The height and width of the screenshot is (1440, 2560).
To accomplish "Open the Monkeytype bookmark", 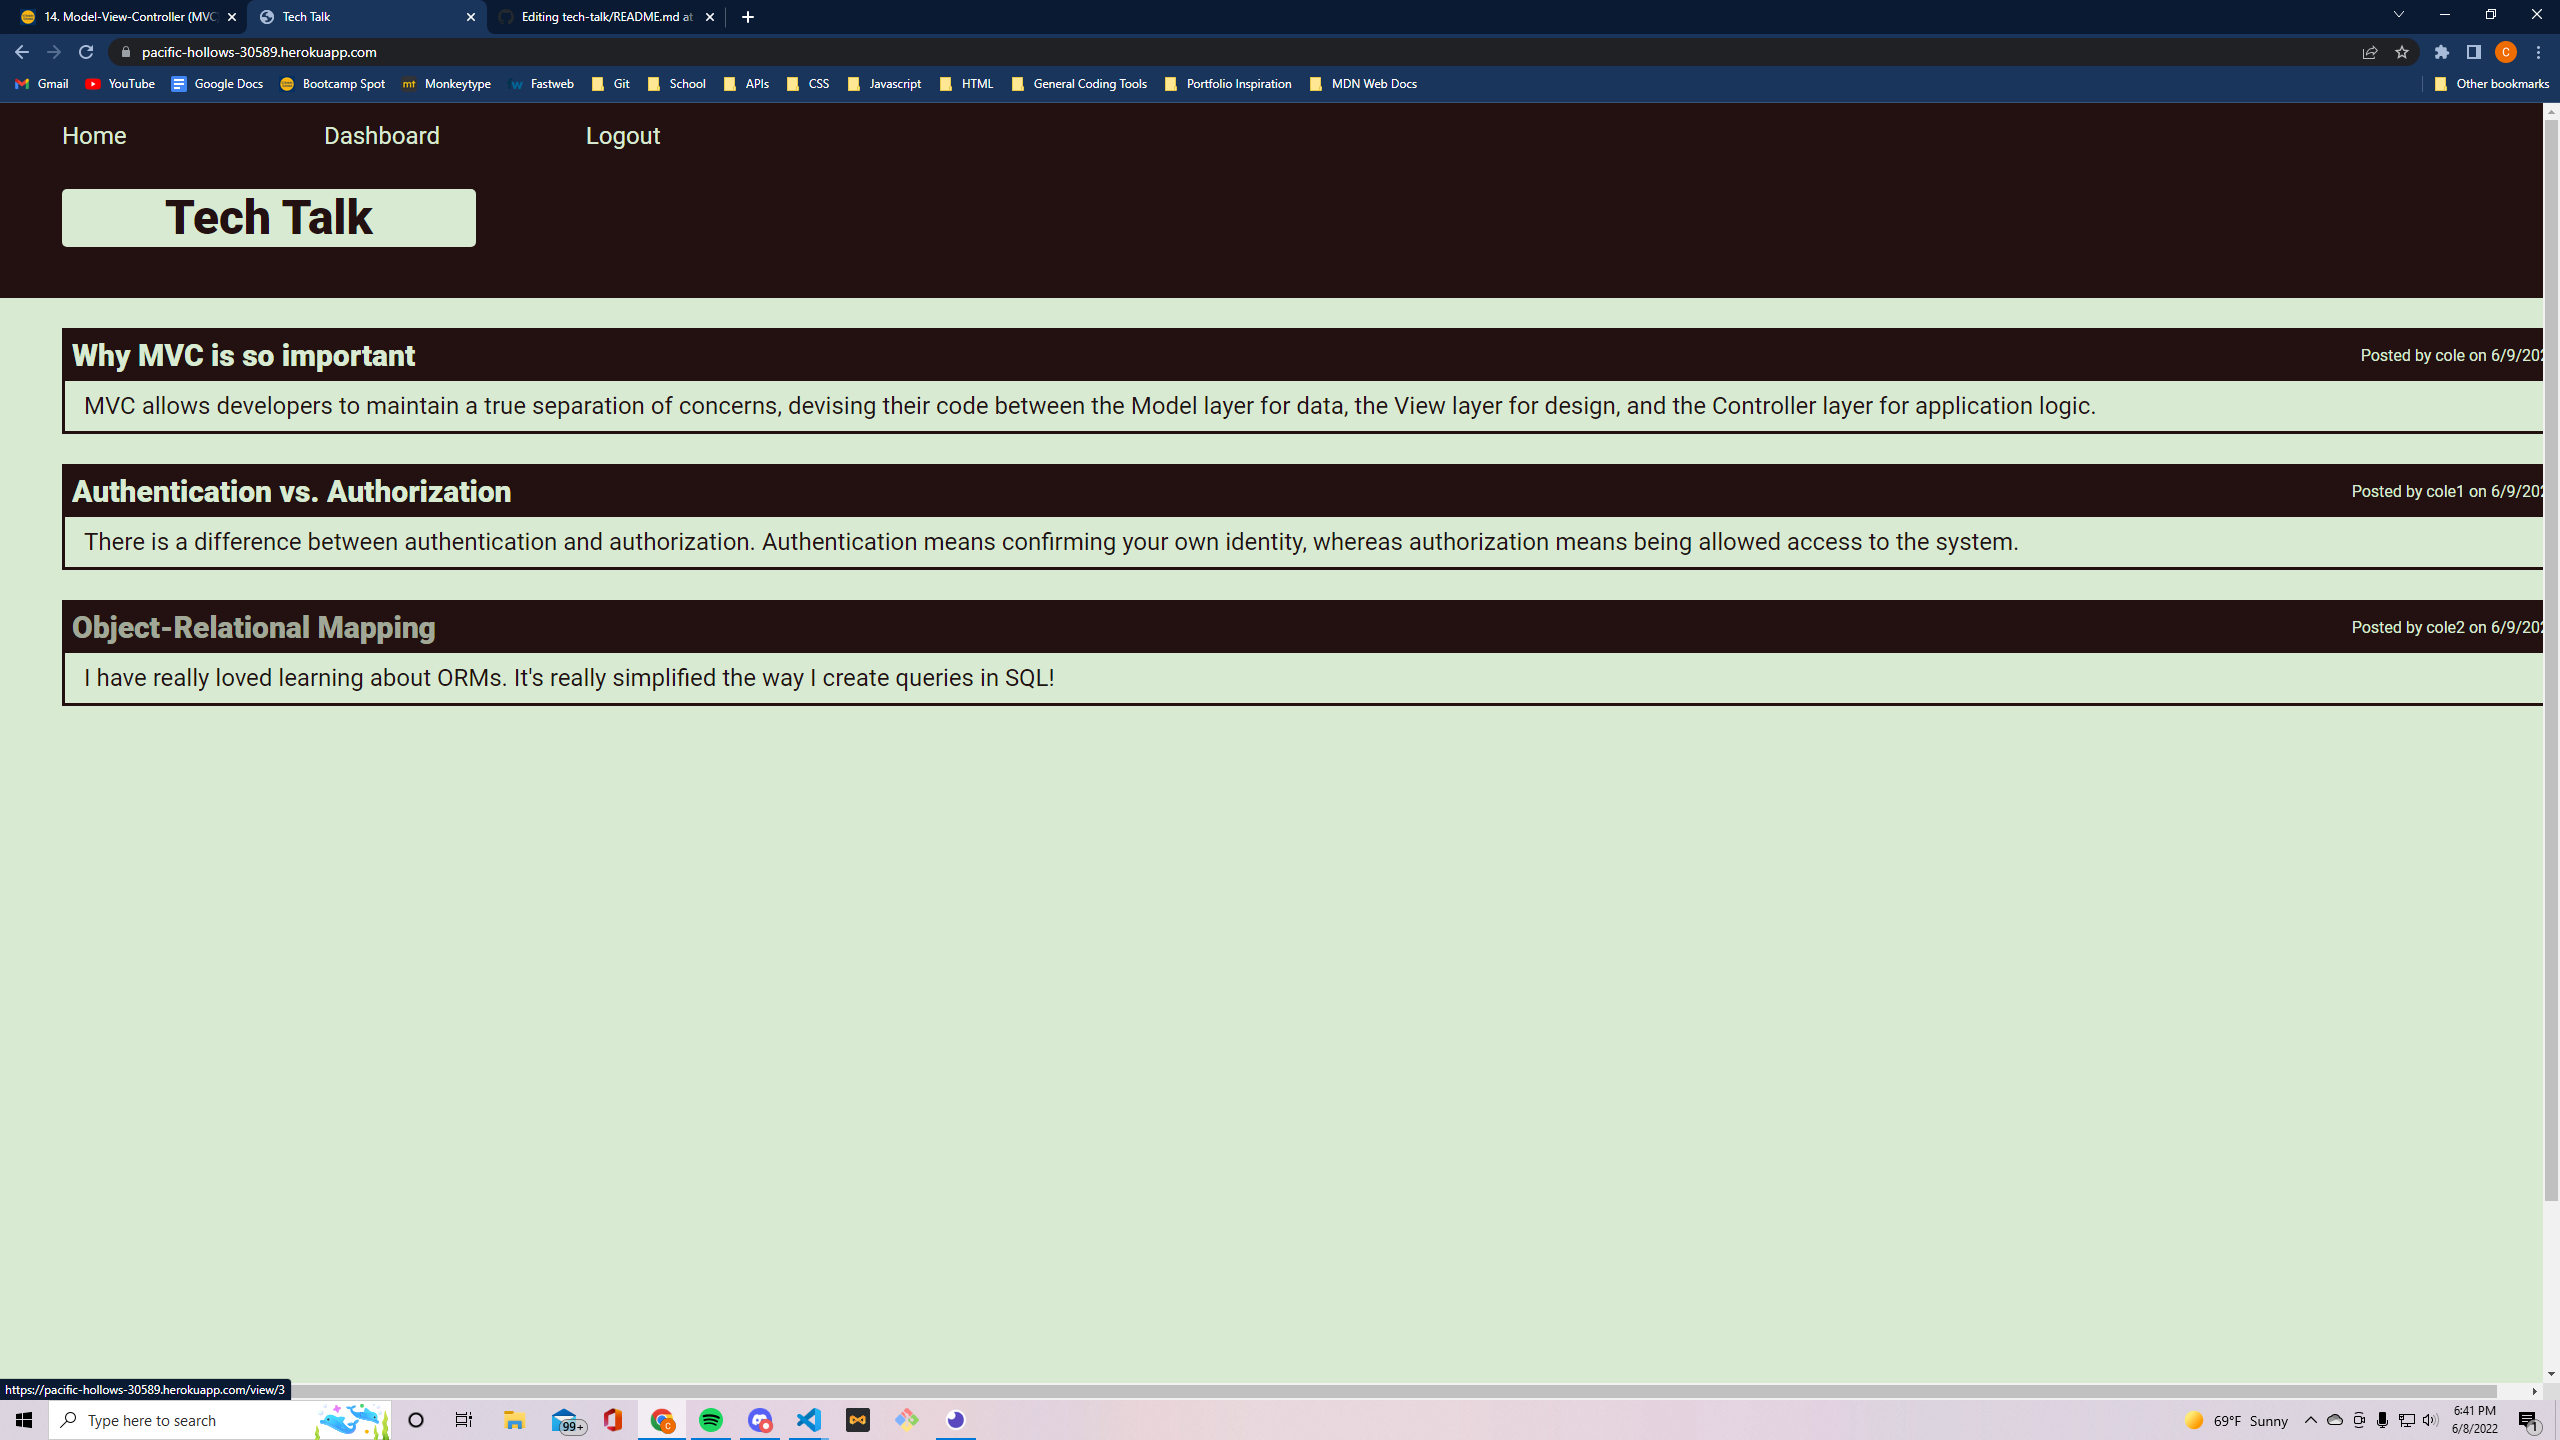I will tap(447, 84).
